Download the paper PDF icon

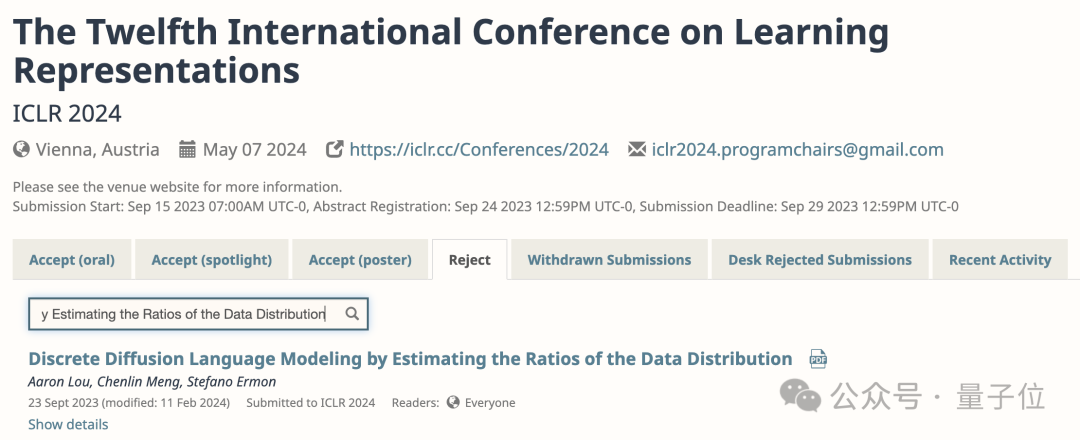[818, 360]
